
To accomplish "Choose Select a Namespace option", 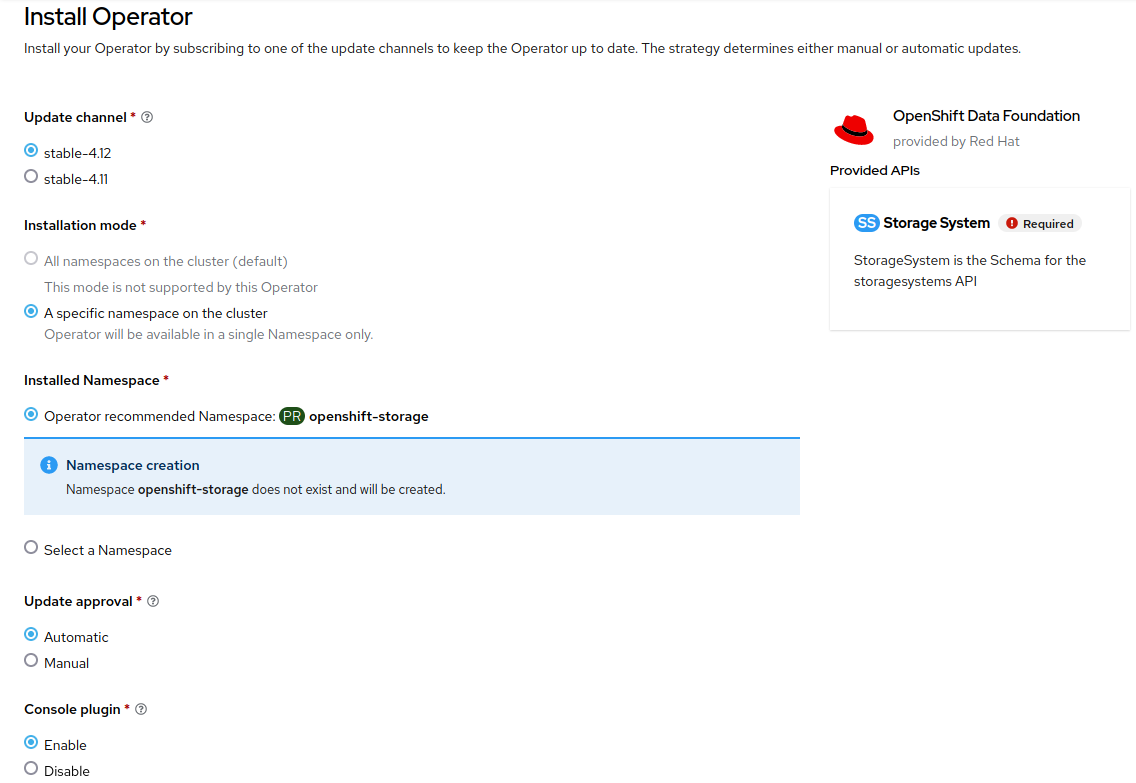I will click(x=30, y=549).
